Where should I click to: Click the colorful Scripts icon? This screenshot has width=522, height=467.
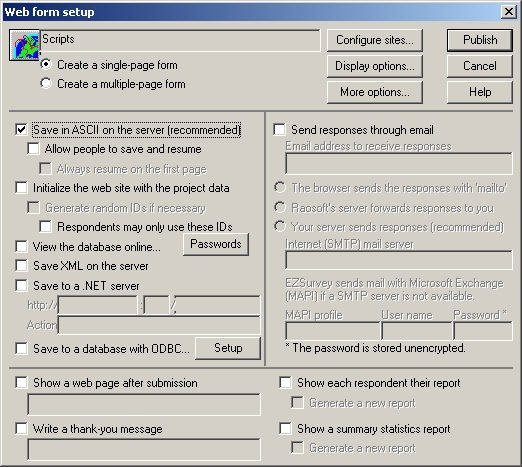tap(25, 45)
